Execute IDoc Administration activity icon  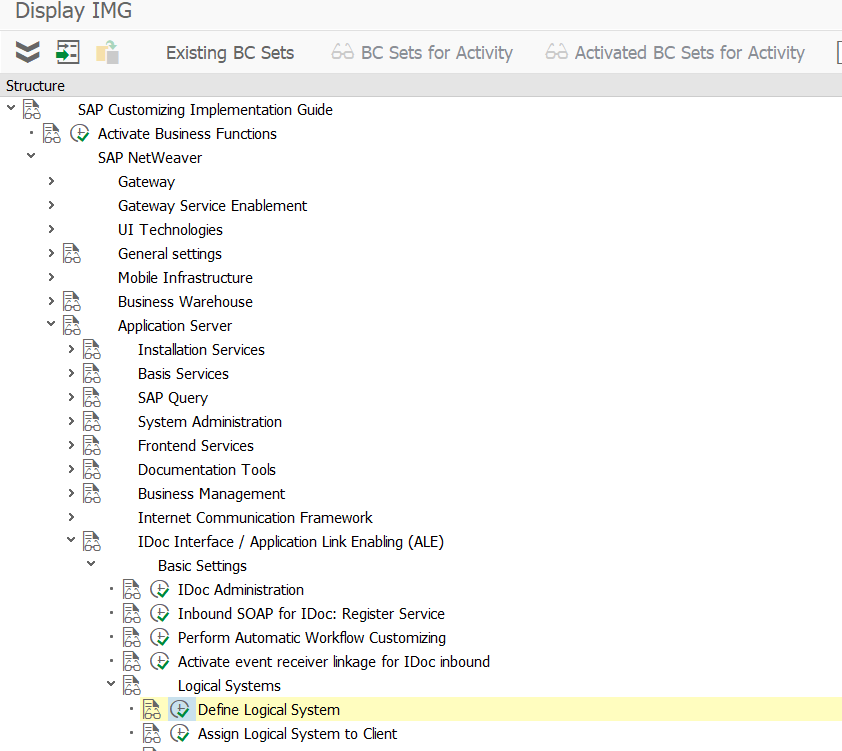coord(159,589)
